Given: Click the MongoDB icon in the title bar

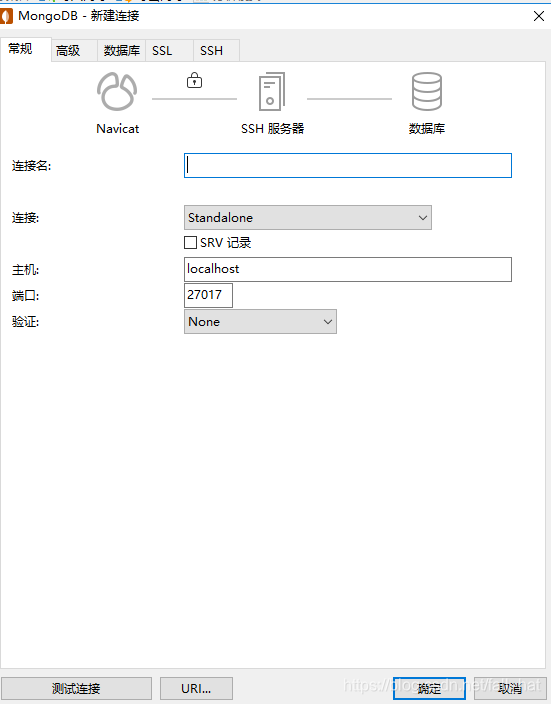Looking at the screenshot, I should pyautogui.click(x=6, y=16).
